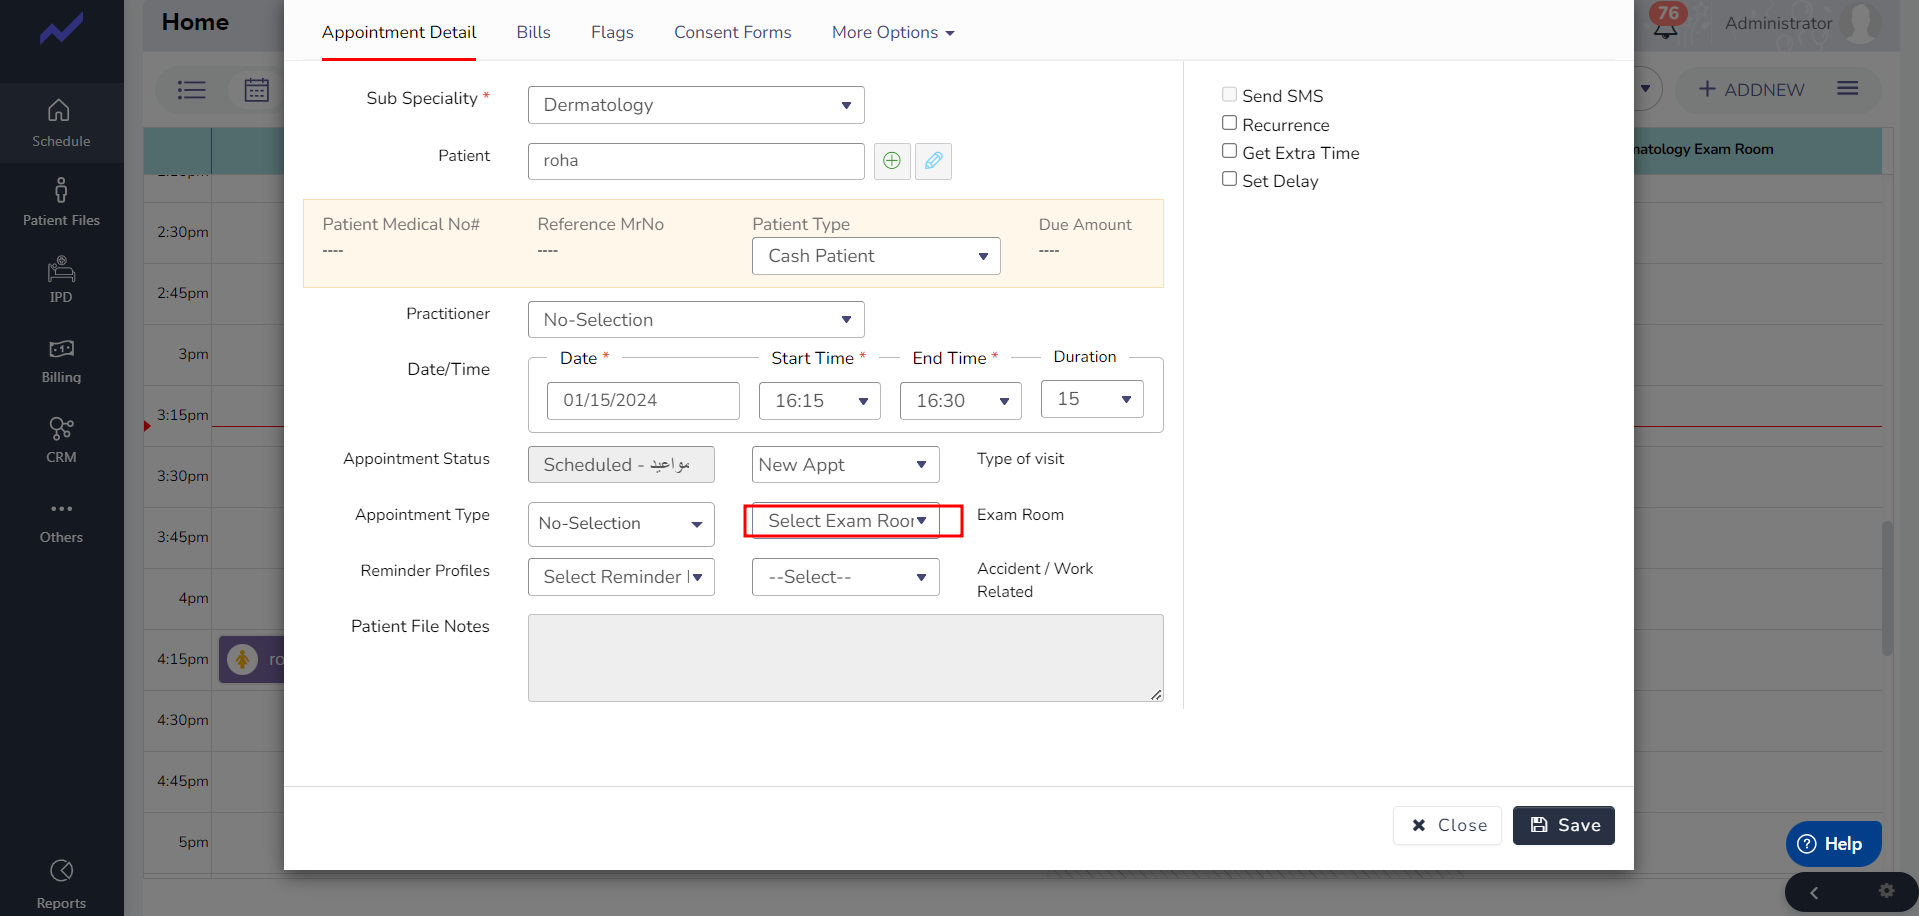The width and height of the screenshot is (1919, 916).
Task: Open notifications bell with 76 badge
Action: (x=1667, y=22)
